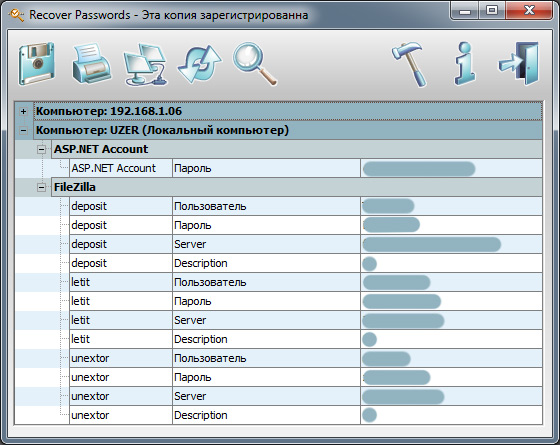This screenshot has height=445, width=560.
Task: Select the FileZilla group header
Action: [297, 187]
